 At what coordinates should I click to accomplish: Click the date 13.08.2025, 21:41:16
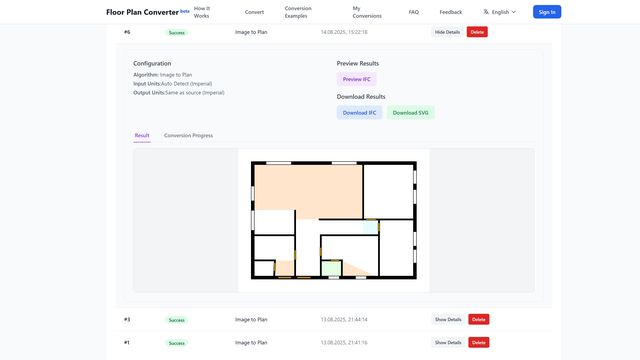(344, 343)
